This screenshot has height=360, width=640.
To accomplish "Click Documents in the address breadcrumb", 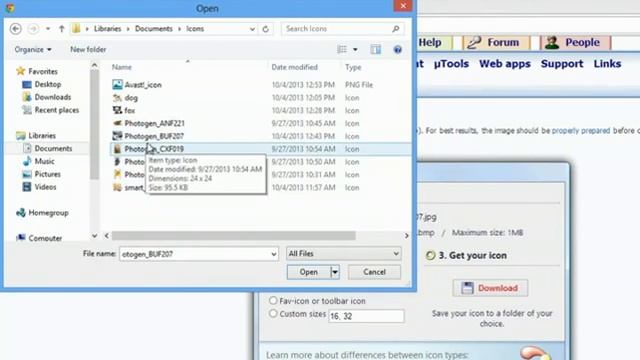I will pos(153,29).
